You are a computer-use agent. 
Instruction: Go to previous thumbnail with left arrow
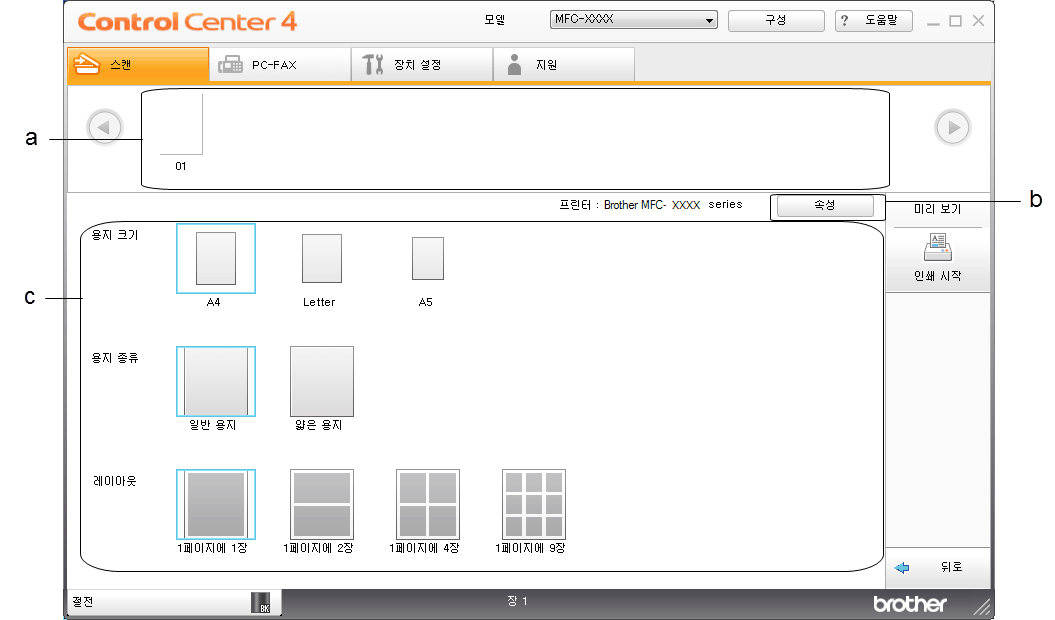(x=104, y=127)
